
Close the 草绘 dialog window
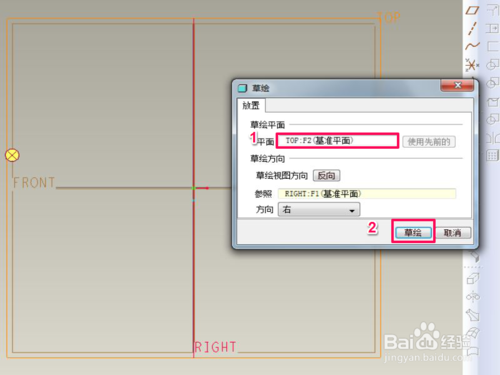[x=457, y=85]
